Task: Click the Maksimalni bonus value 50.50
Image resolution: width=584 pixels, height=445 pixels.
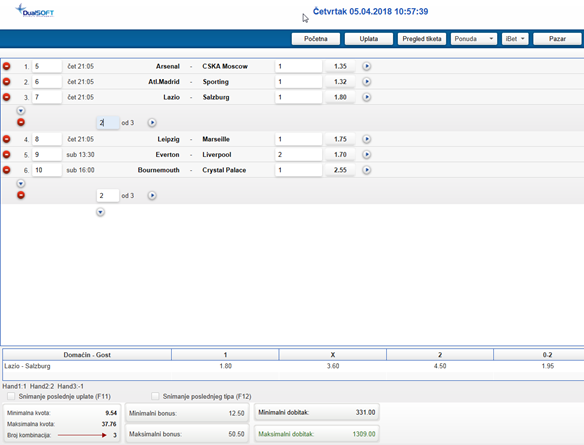Action: [x=236, y=434]
